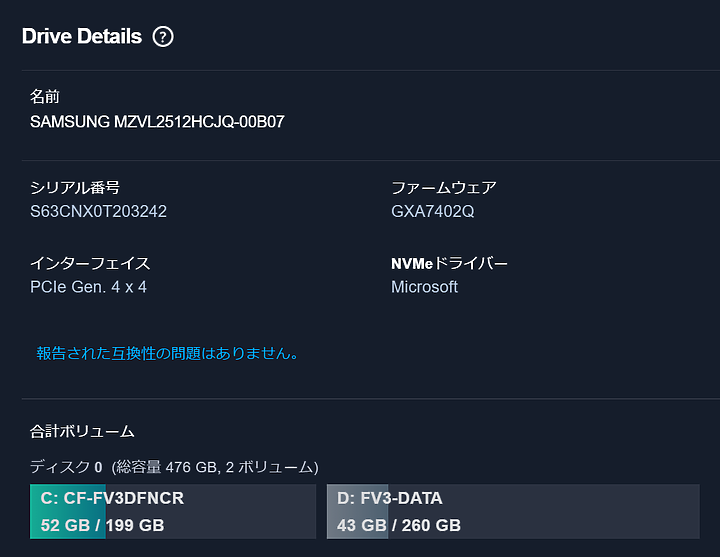Select the drive name SAMSUNG MZVL2512HCJQ-00B07
720x557 pixels.
click(158, 122)
